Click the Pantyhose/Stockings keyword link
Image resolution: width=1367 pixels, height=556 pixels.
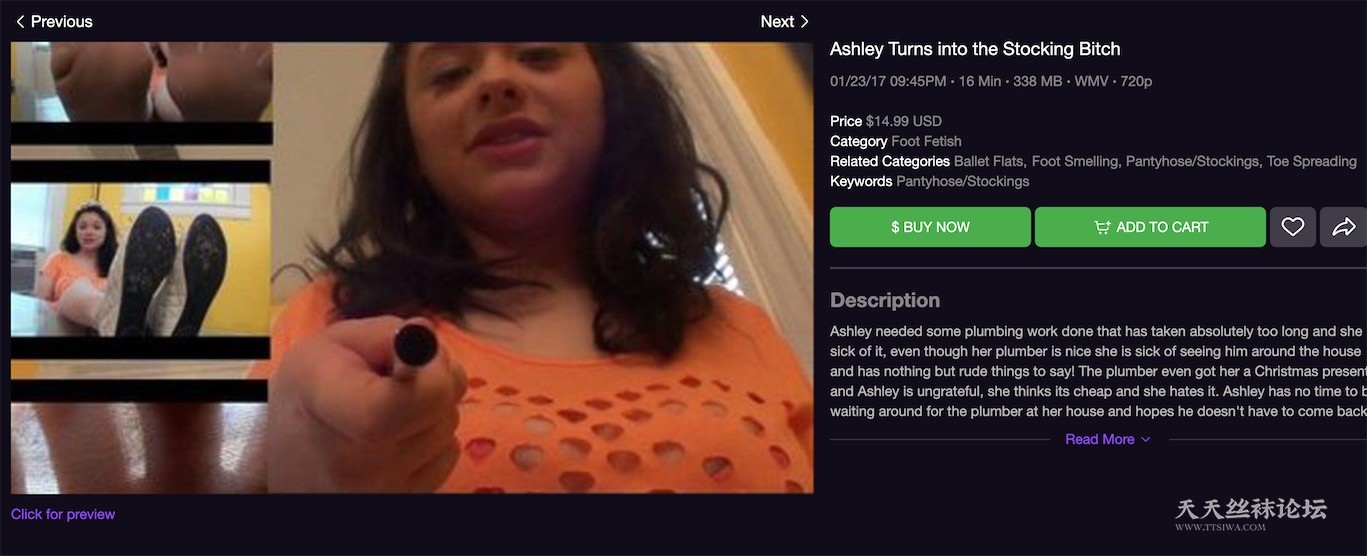coord(962,181)
